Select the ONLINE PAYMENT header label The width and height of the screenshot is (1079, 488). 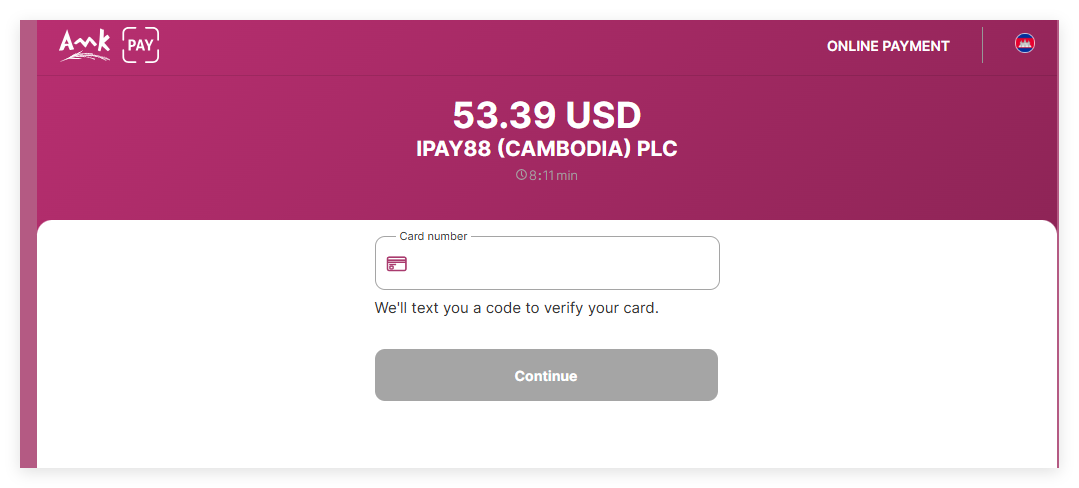[888, 46]
